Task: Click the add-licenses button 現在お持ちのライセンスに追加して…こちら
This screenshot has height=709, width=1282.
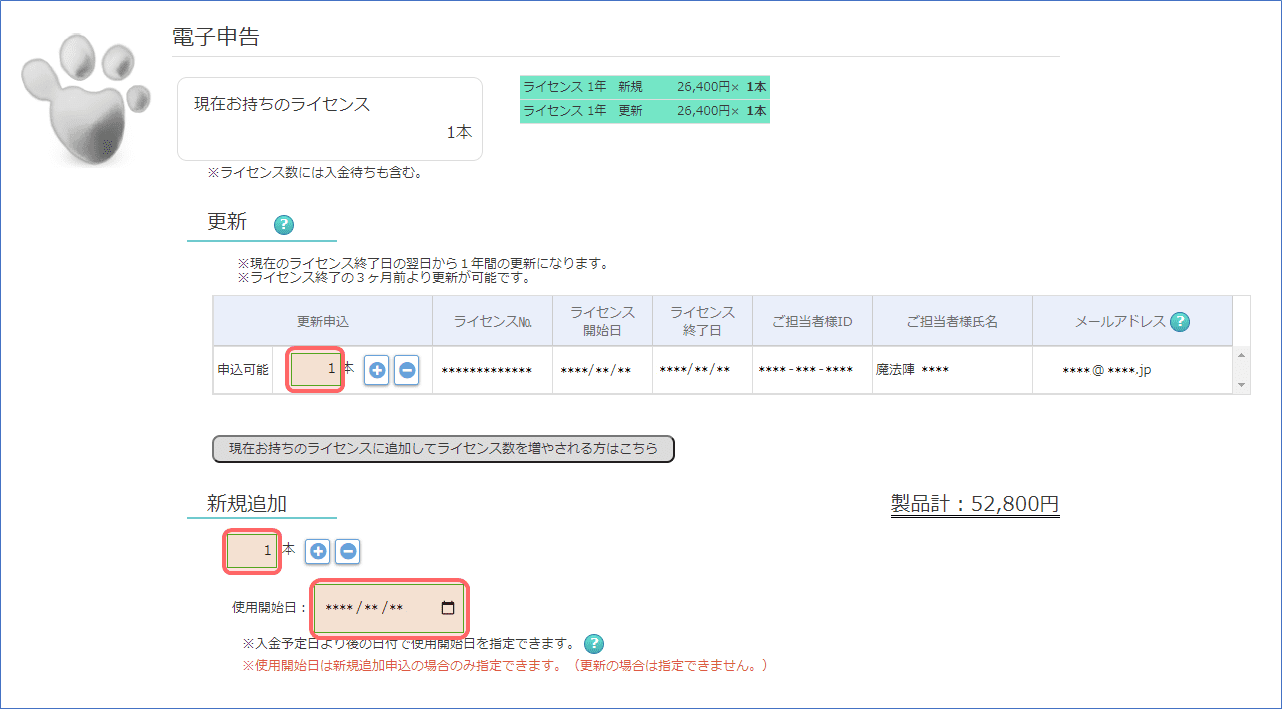Action: point(444,449)
